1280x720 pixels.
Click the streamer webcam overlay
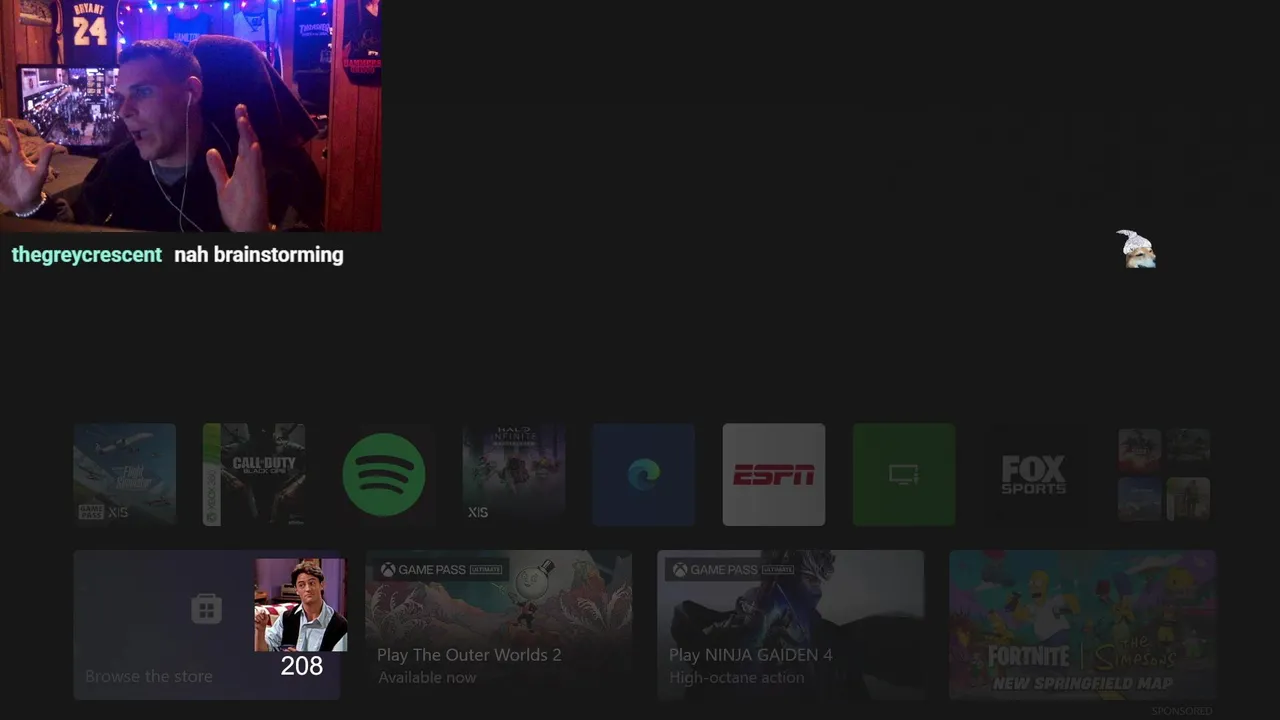[190, 115]
